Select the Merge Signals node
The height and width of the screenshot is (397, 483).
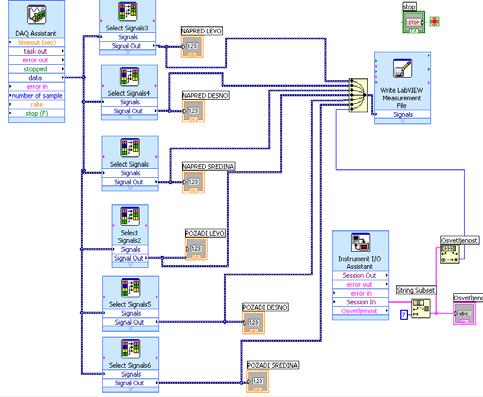pos(358,95)
